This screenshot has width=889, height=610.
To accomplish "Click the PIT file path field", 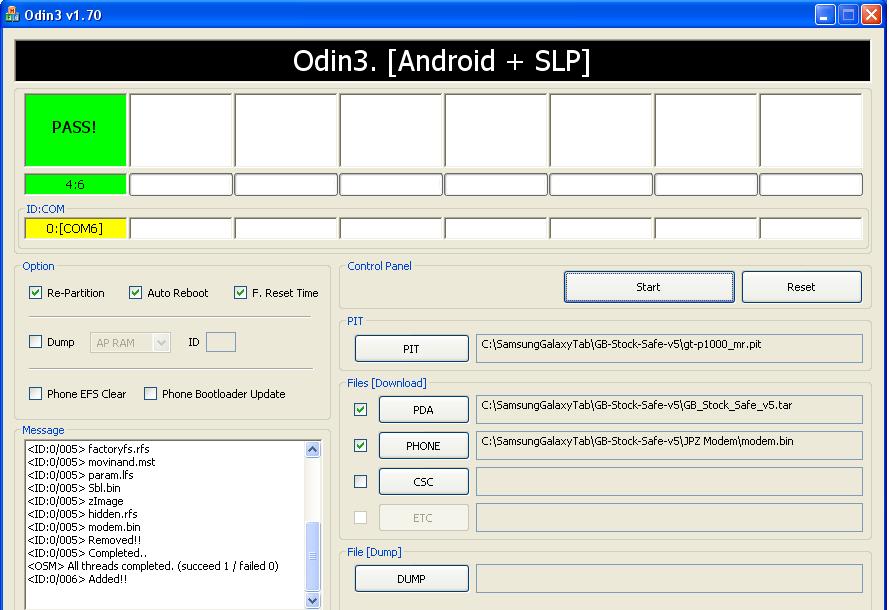I will (x=669, y=348).
